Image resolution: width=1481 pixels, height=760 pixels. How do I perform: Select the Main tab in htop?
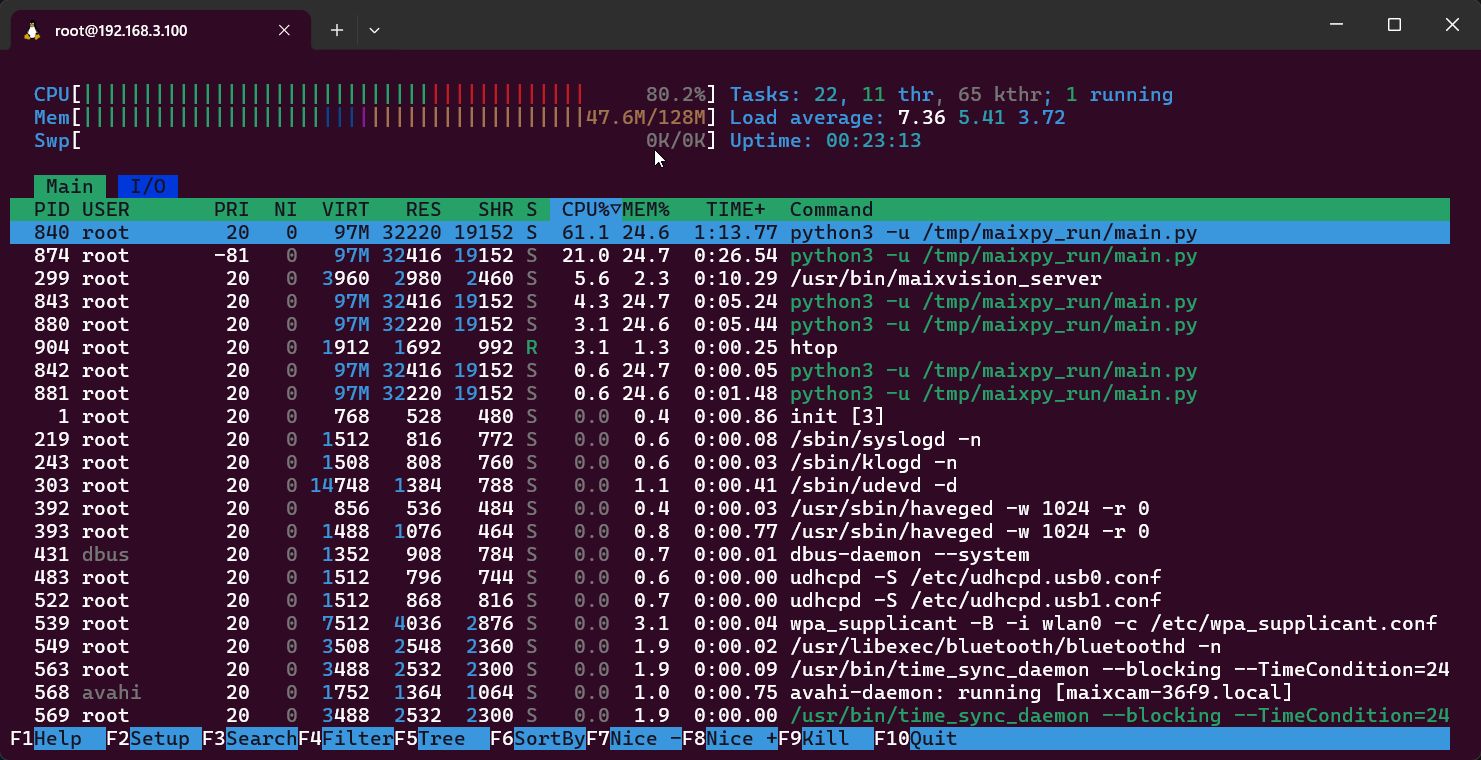[69, 186]
